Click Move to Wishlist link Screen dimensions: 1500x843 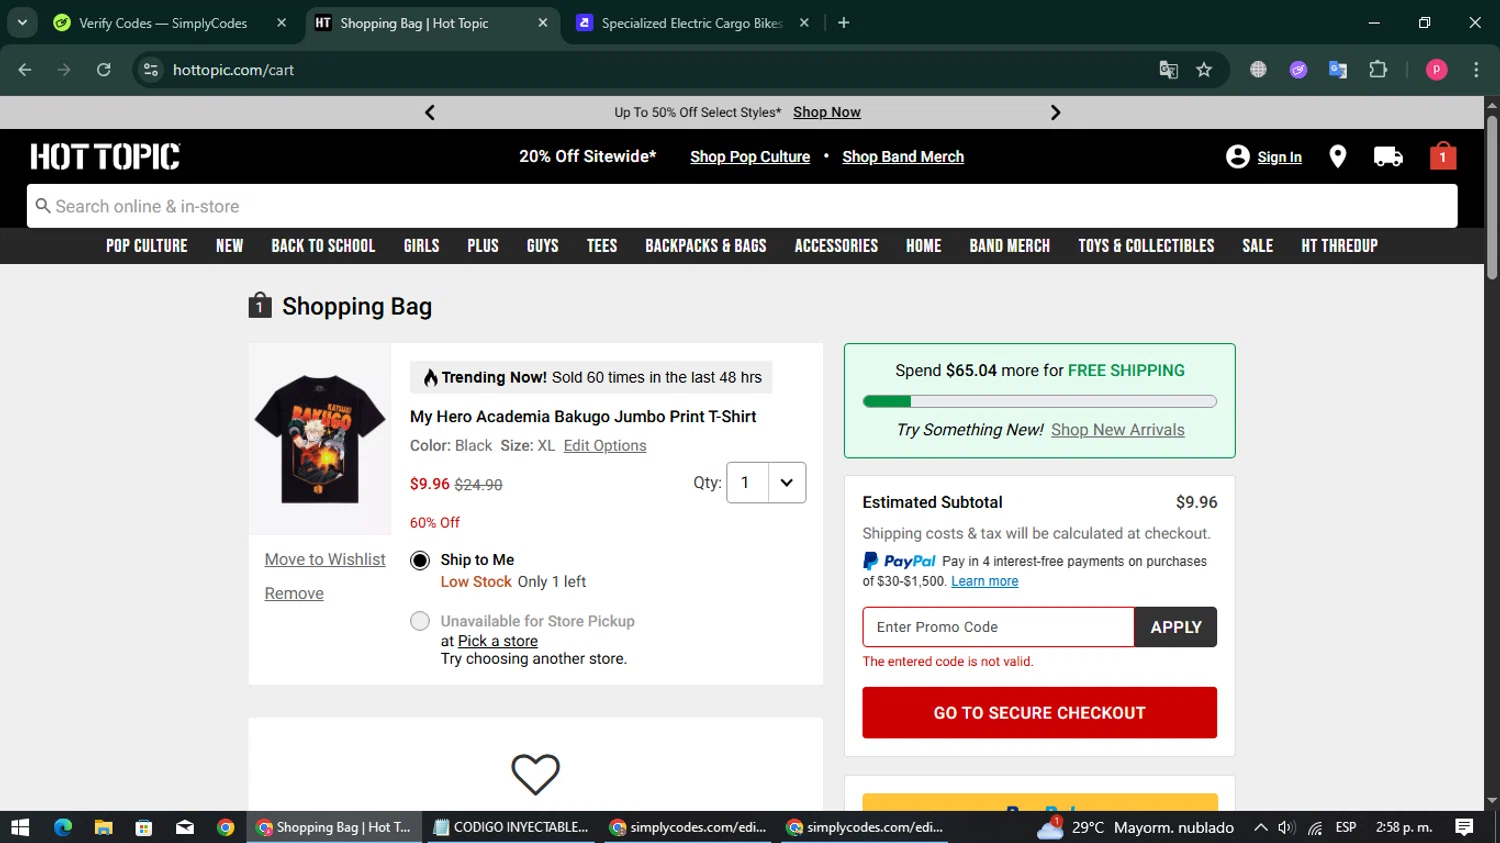tap(325, 560)
